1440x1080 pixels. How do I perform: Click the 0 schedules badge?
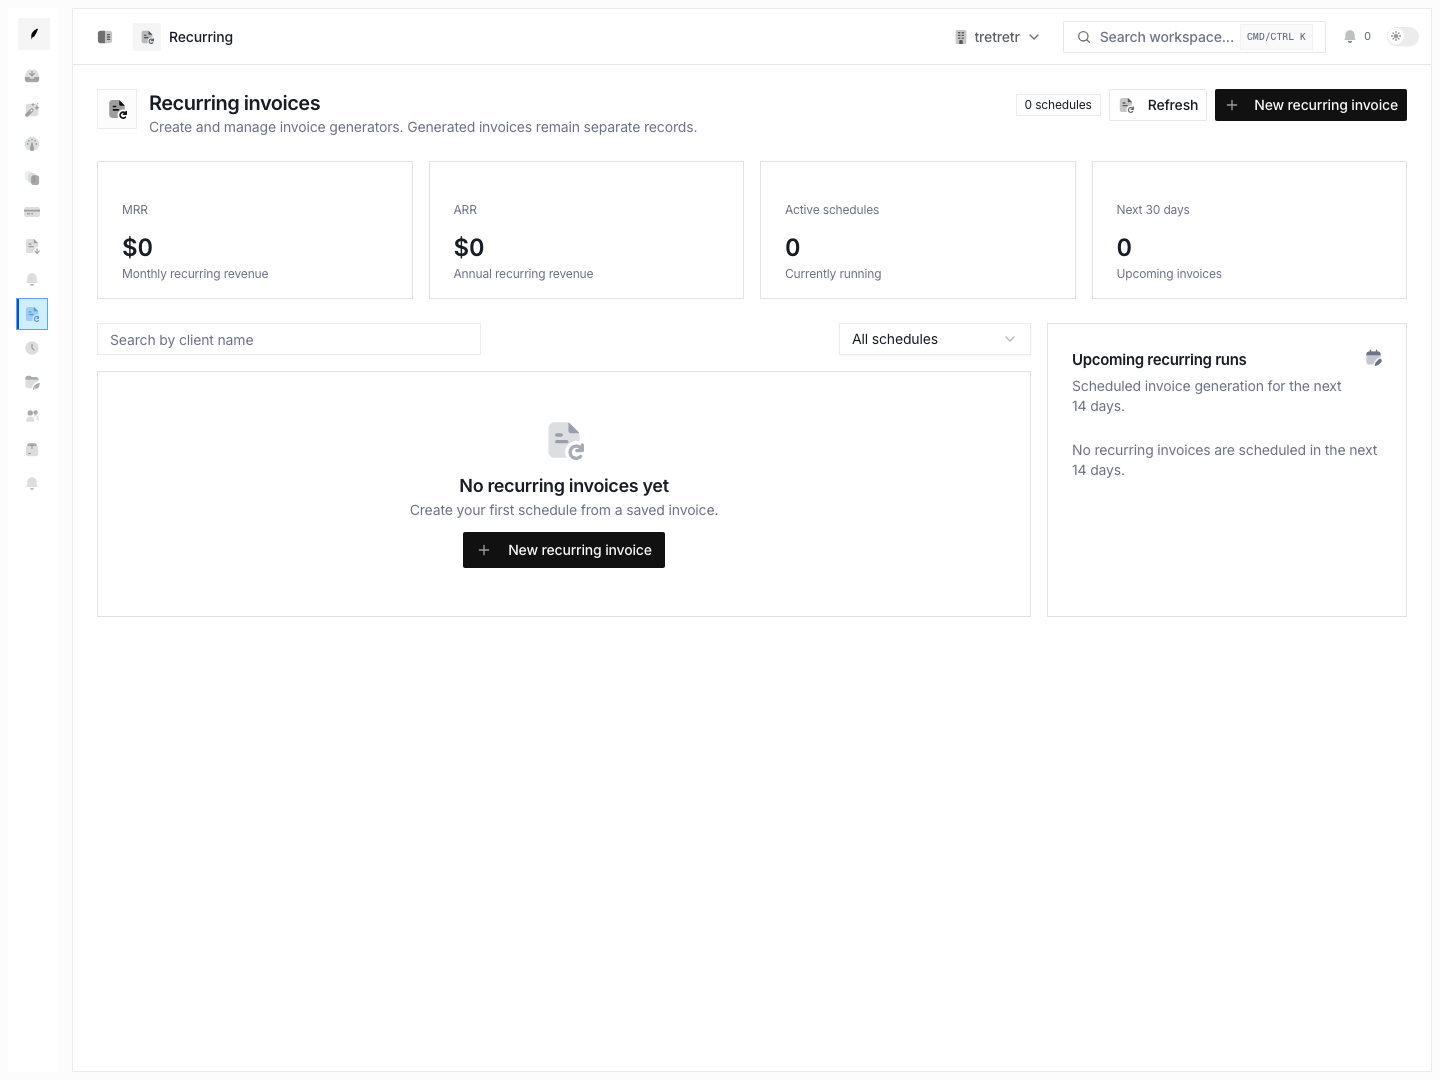point(1058,105)
